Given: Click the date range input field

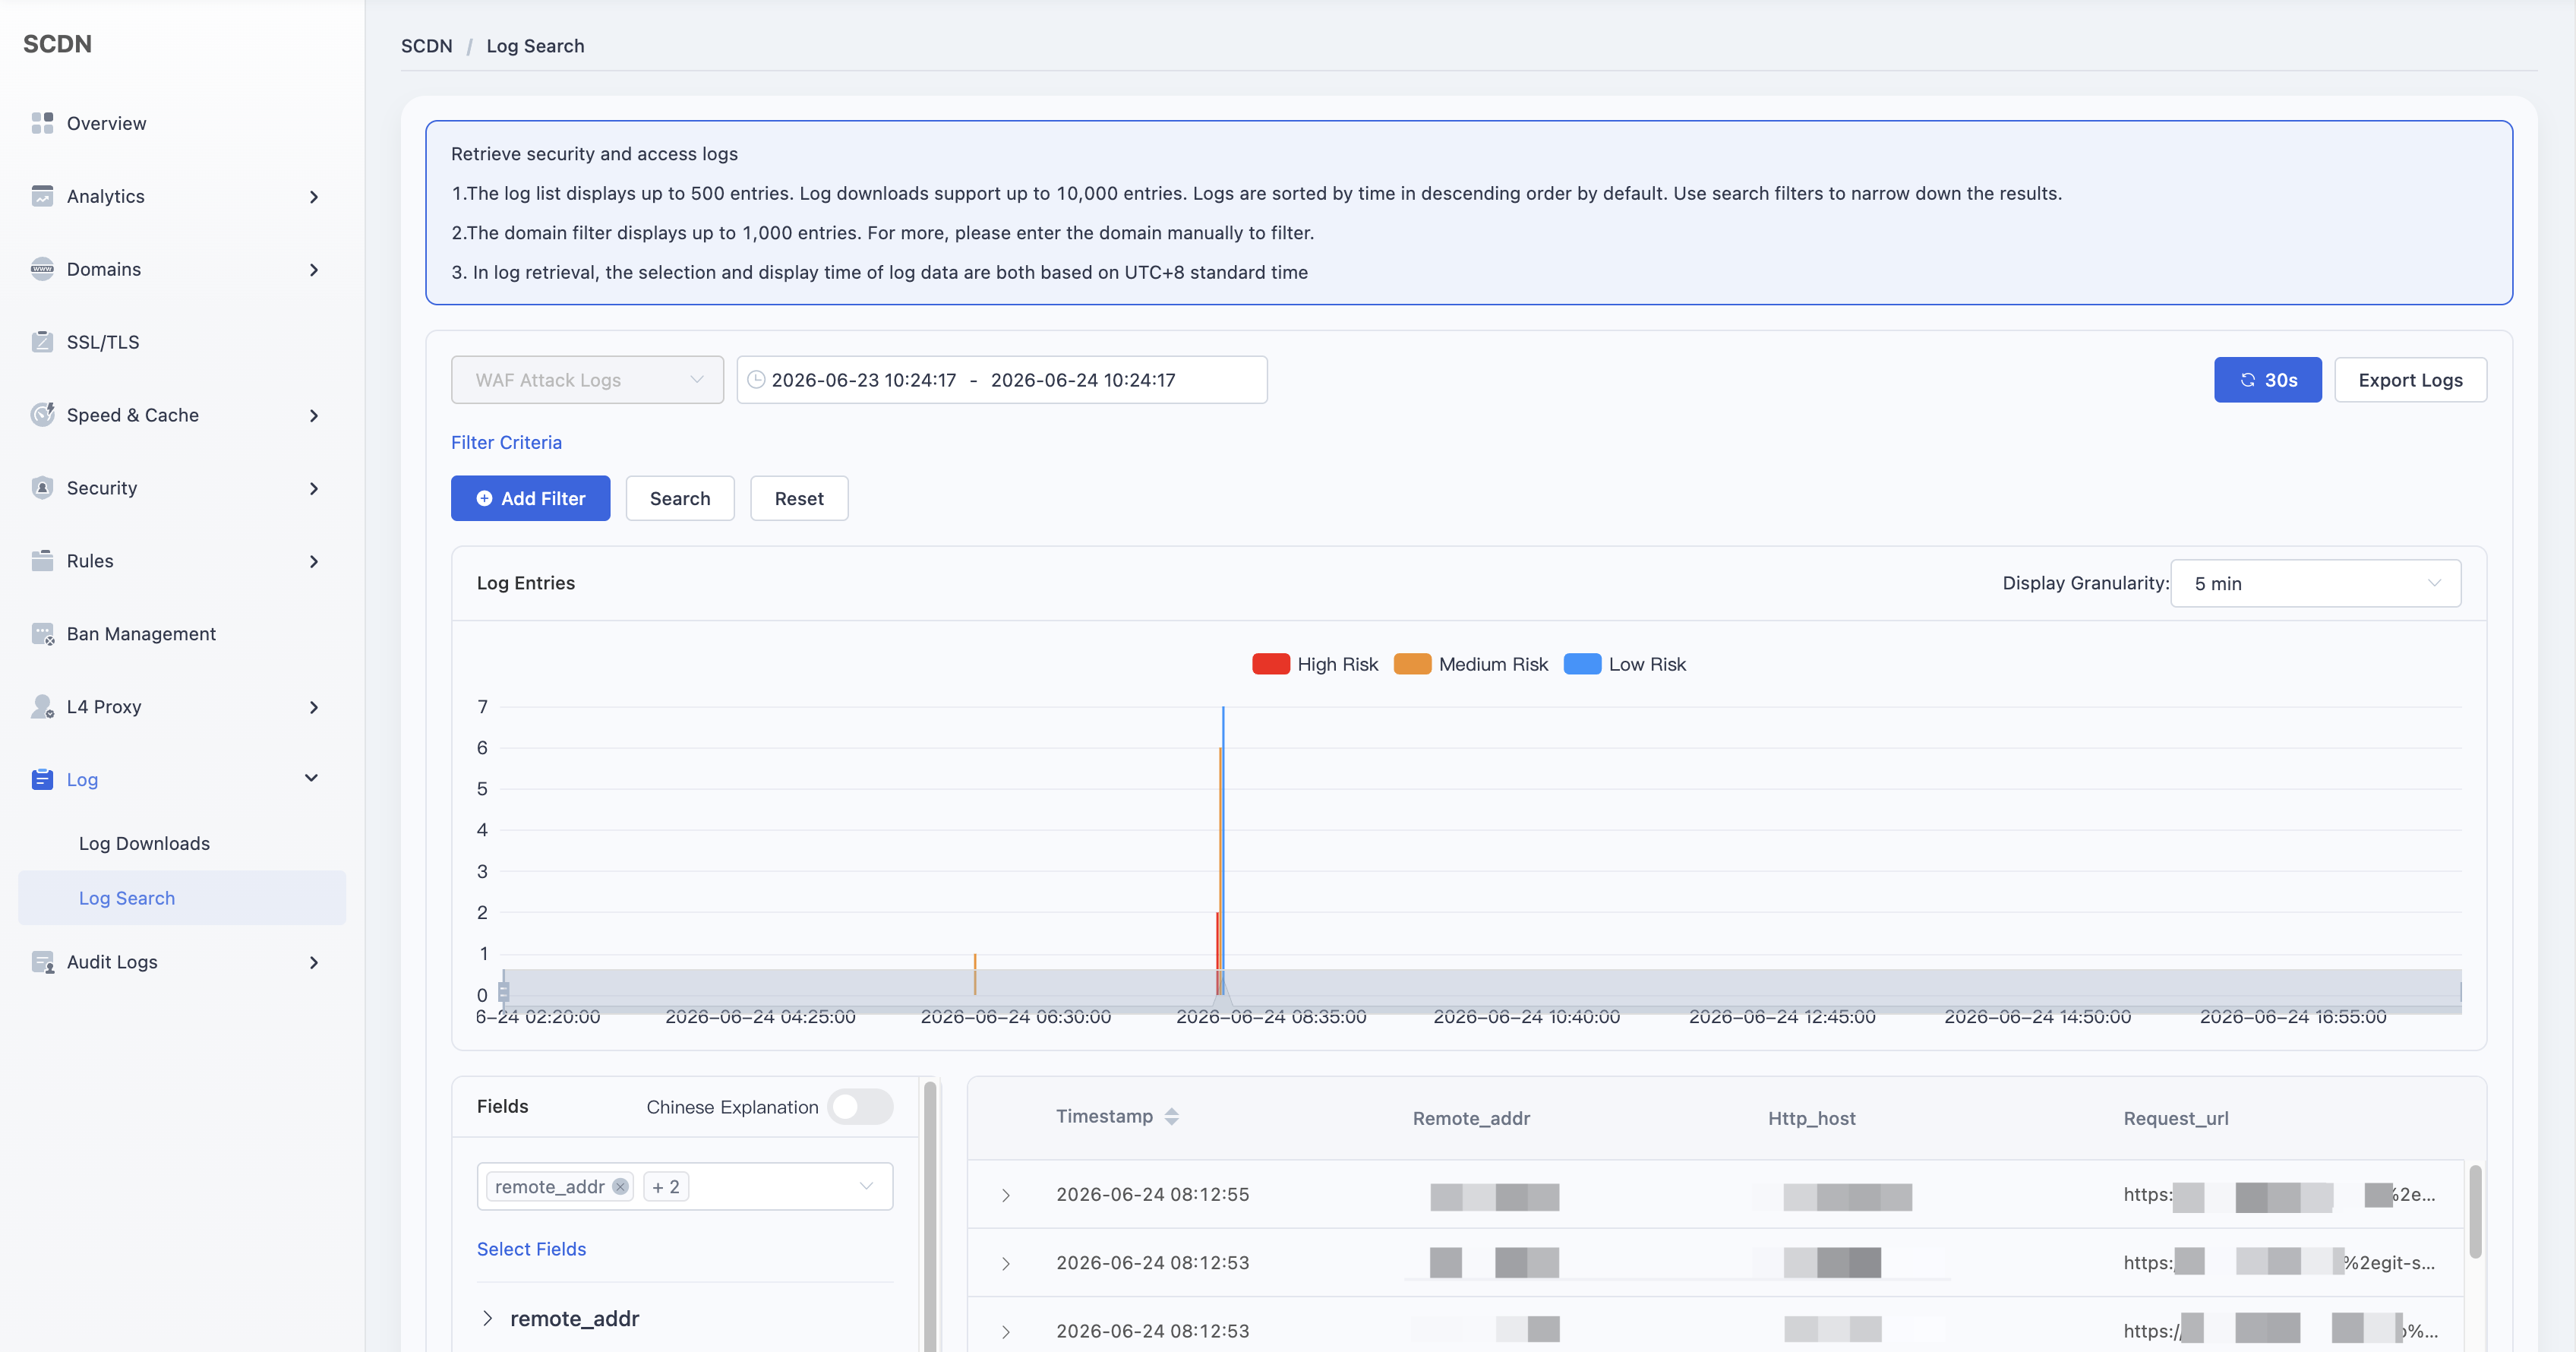Looking at the screenshot, I should (x=1002, y=380).
